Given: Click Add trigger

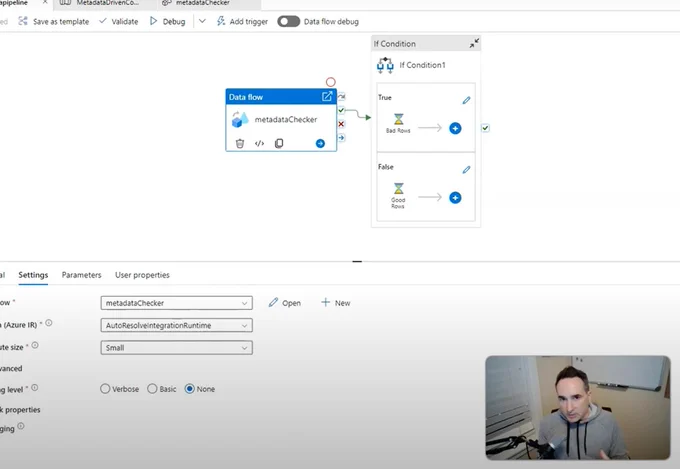Looking at the screenshot, I should click(x=242, y=21).
